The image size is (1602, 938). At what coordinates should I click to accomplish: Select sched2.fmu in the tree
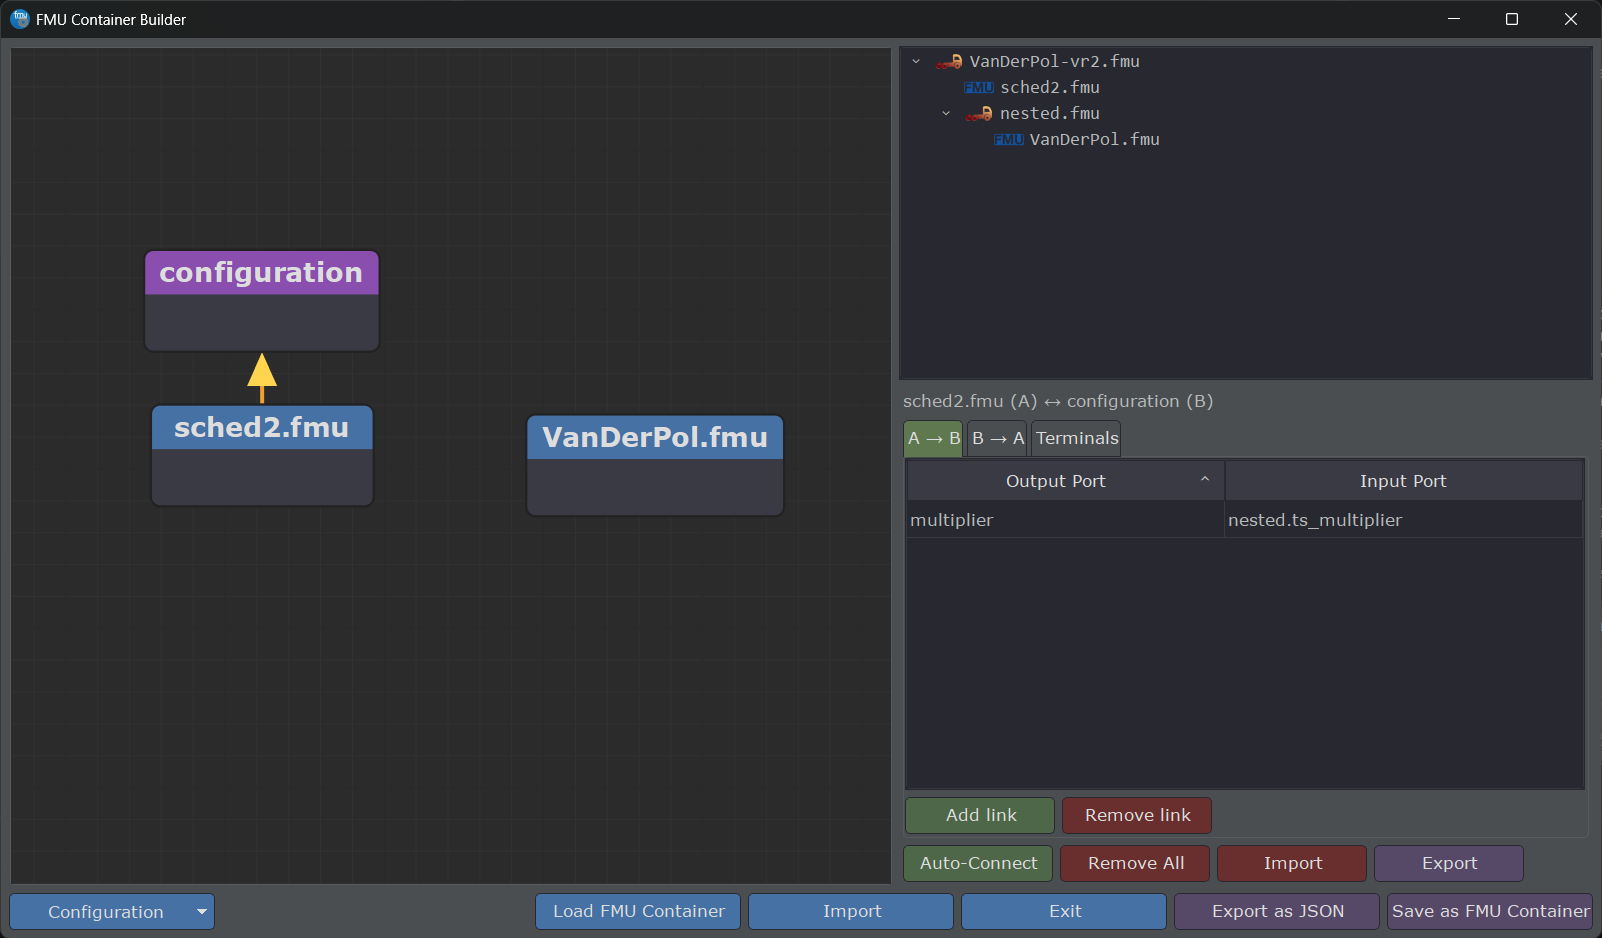(x=1050, y=88)
